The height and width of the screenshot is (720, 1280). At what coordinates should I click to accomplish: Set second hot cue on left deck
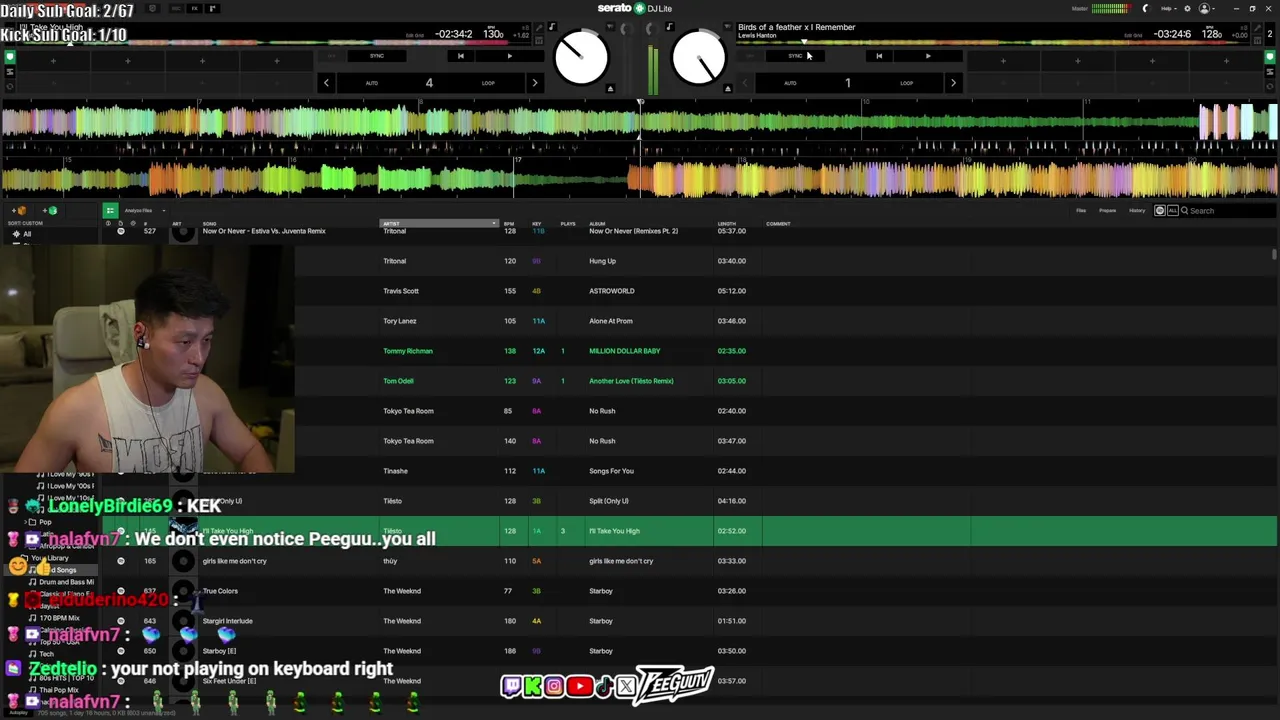pyautogui.click(x=128, y=61)
